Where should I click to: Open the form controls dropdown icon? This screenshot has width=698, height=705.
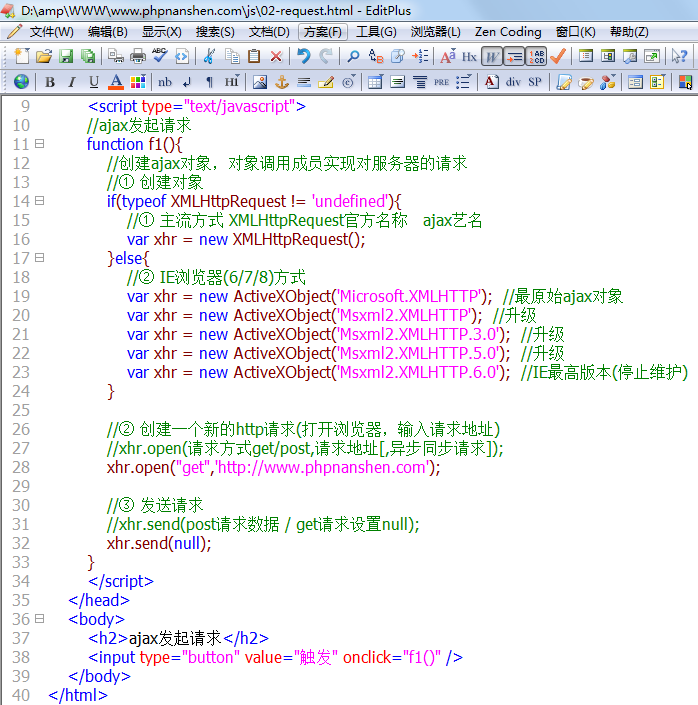point(657,82)
